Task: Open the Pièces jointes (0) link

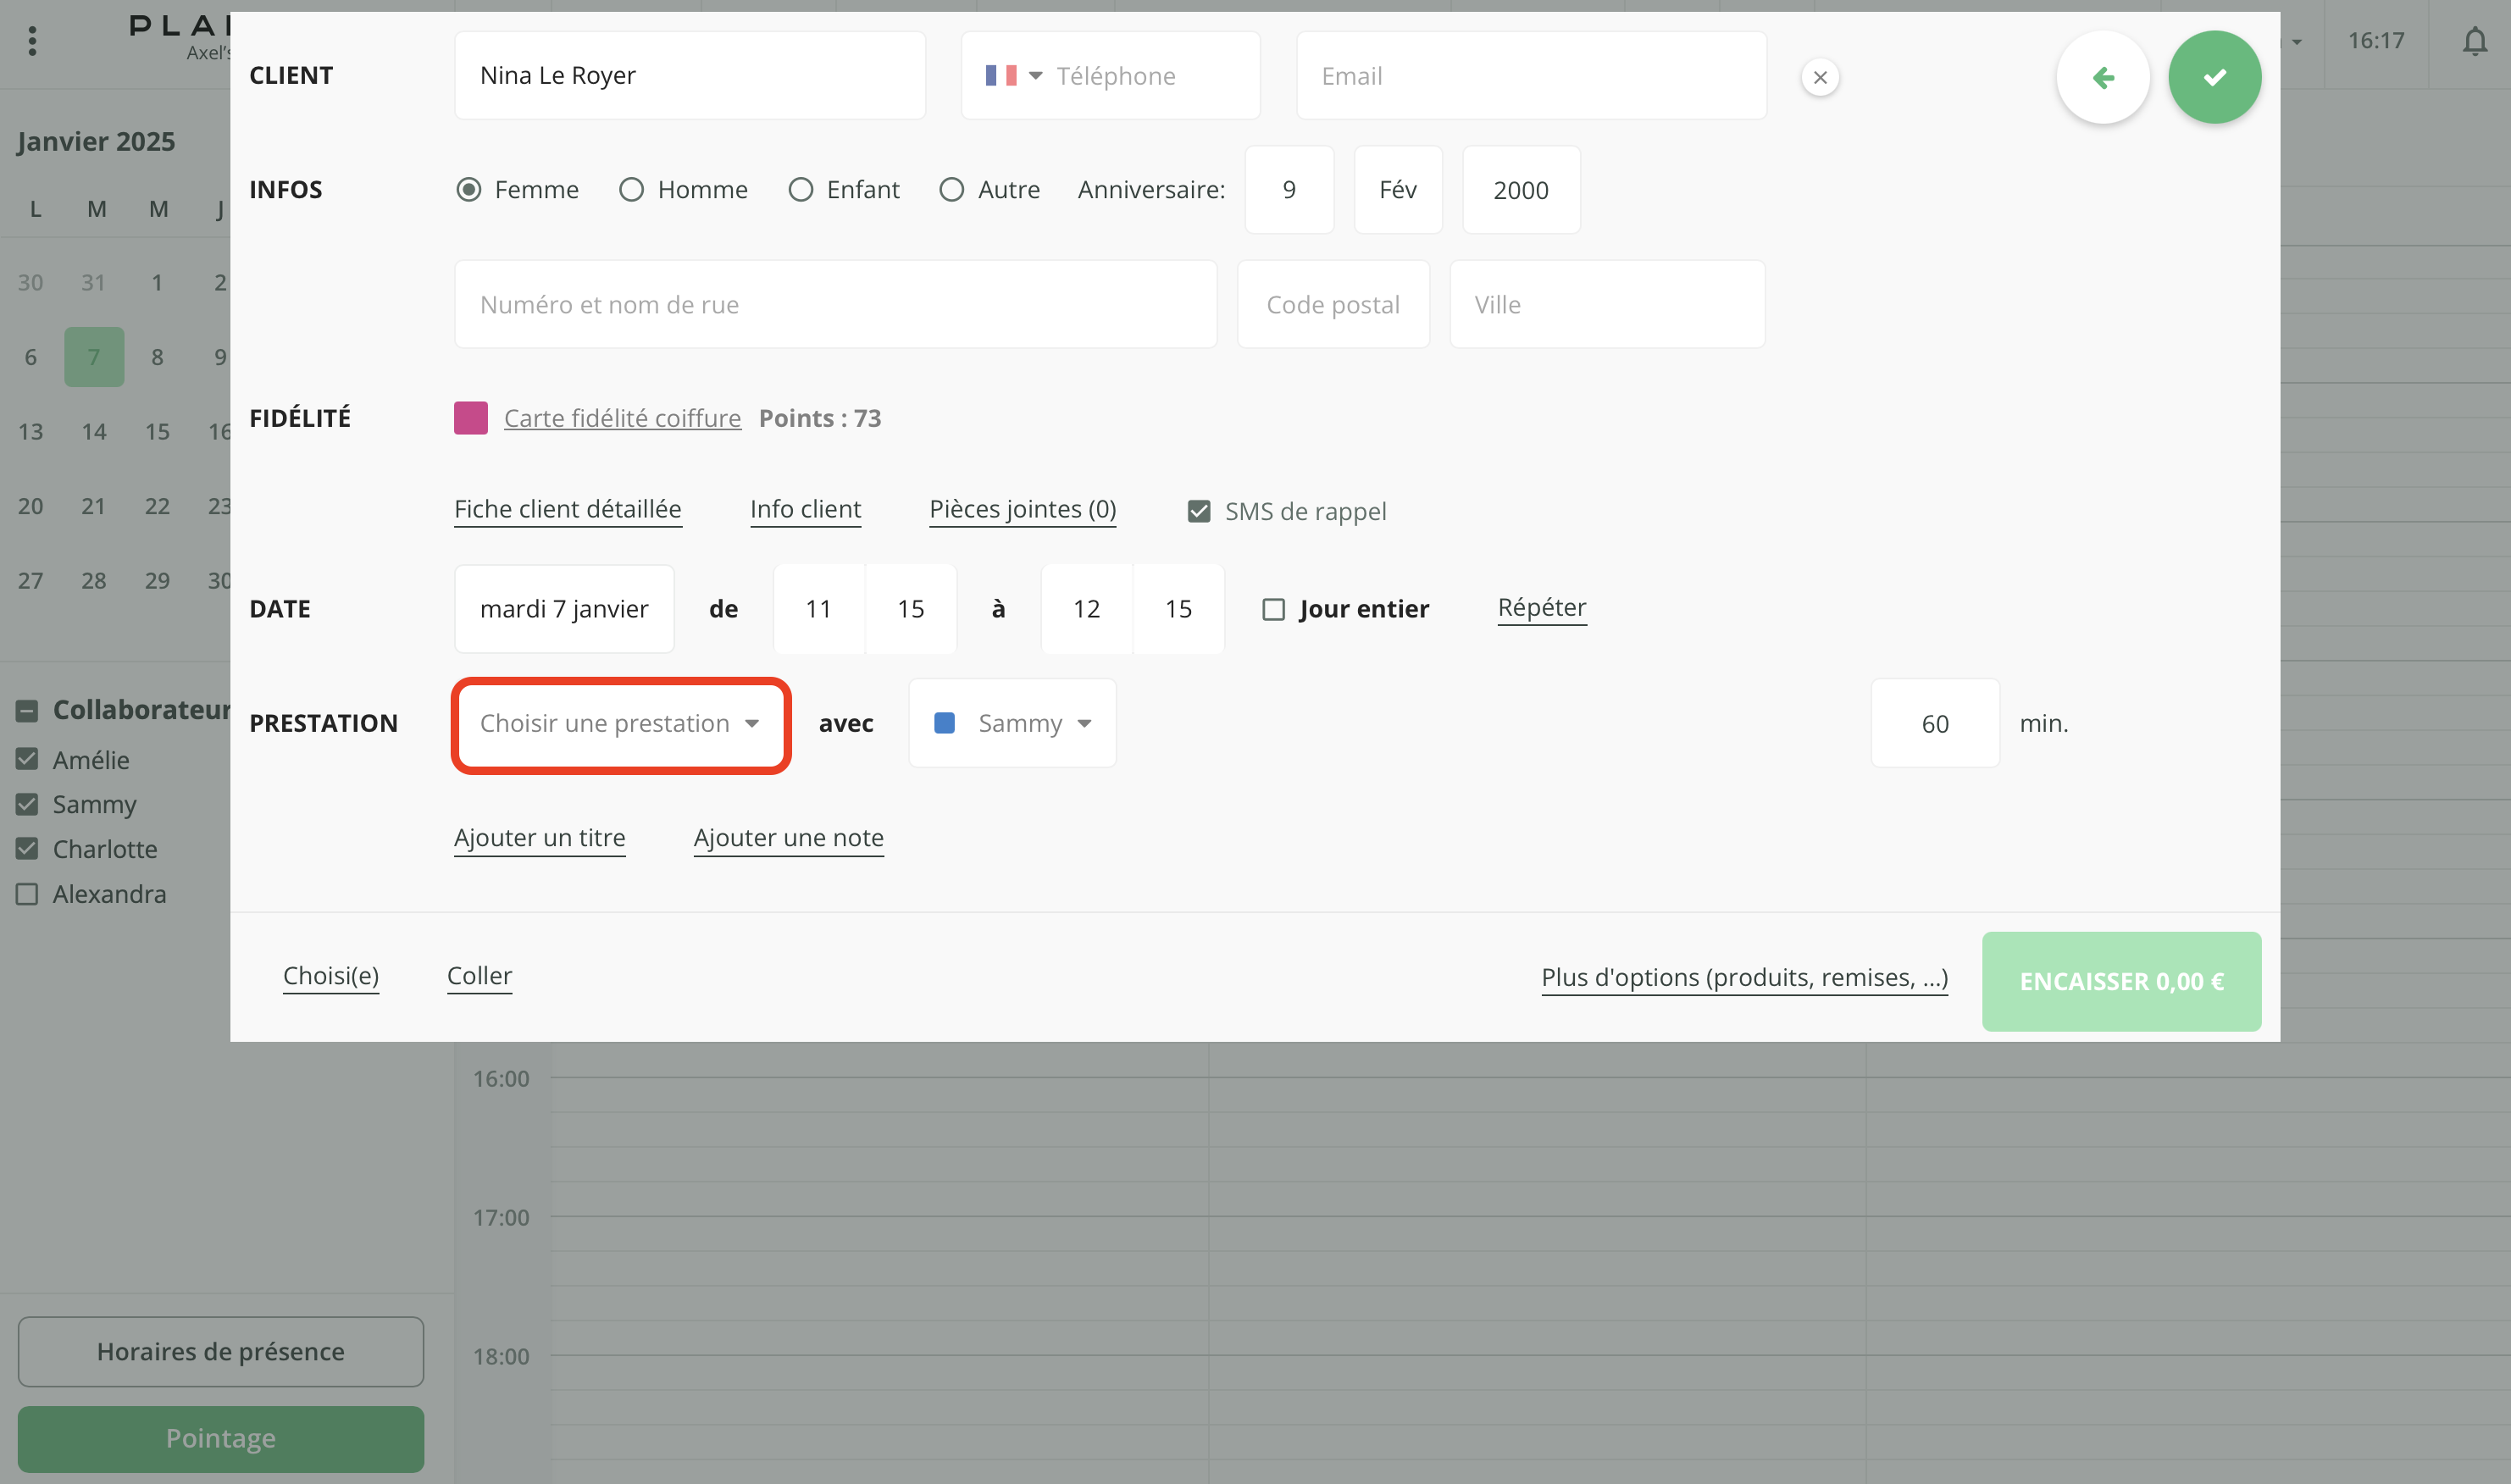Action: [1022, 509]
